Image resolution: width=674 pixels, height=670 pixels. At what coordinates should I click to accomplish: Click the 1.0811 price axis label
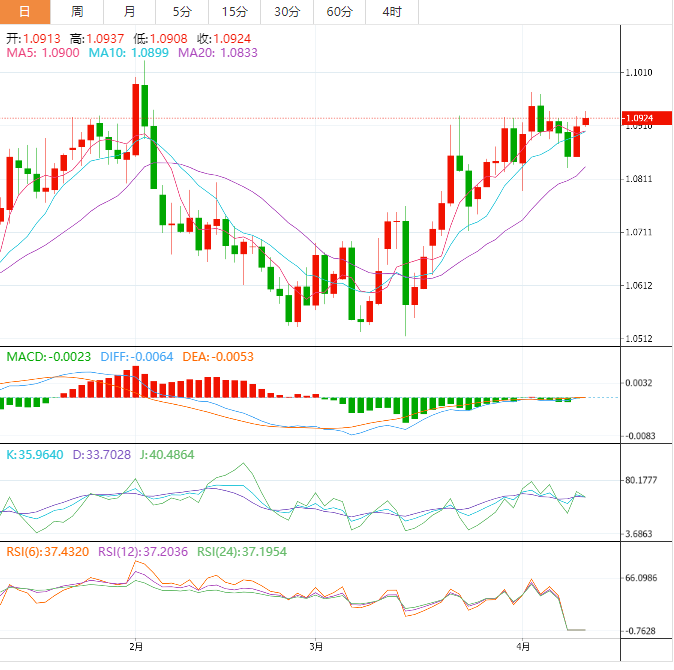click(638, 179)
